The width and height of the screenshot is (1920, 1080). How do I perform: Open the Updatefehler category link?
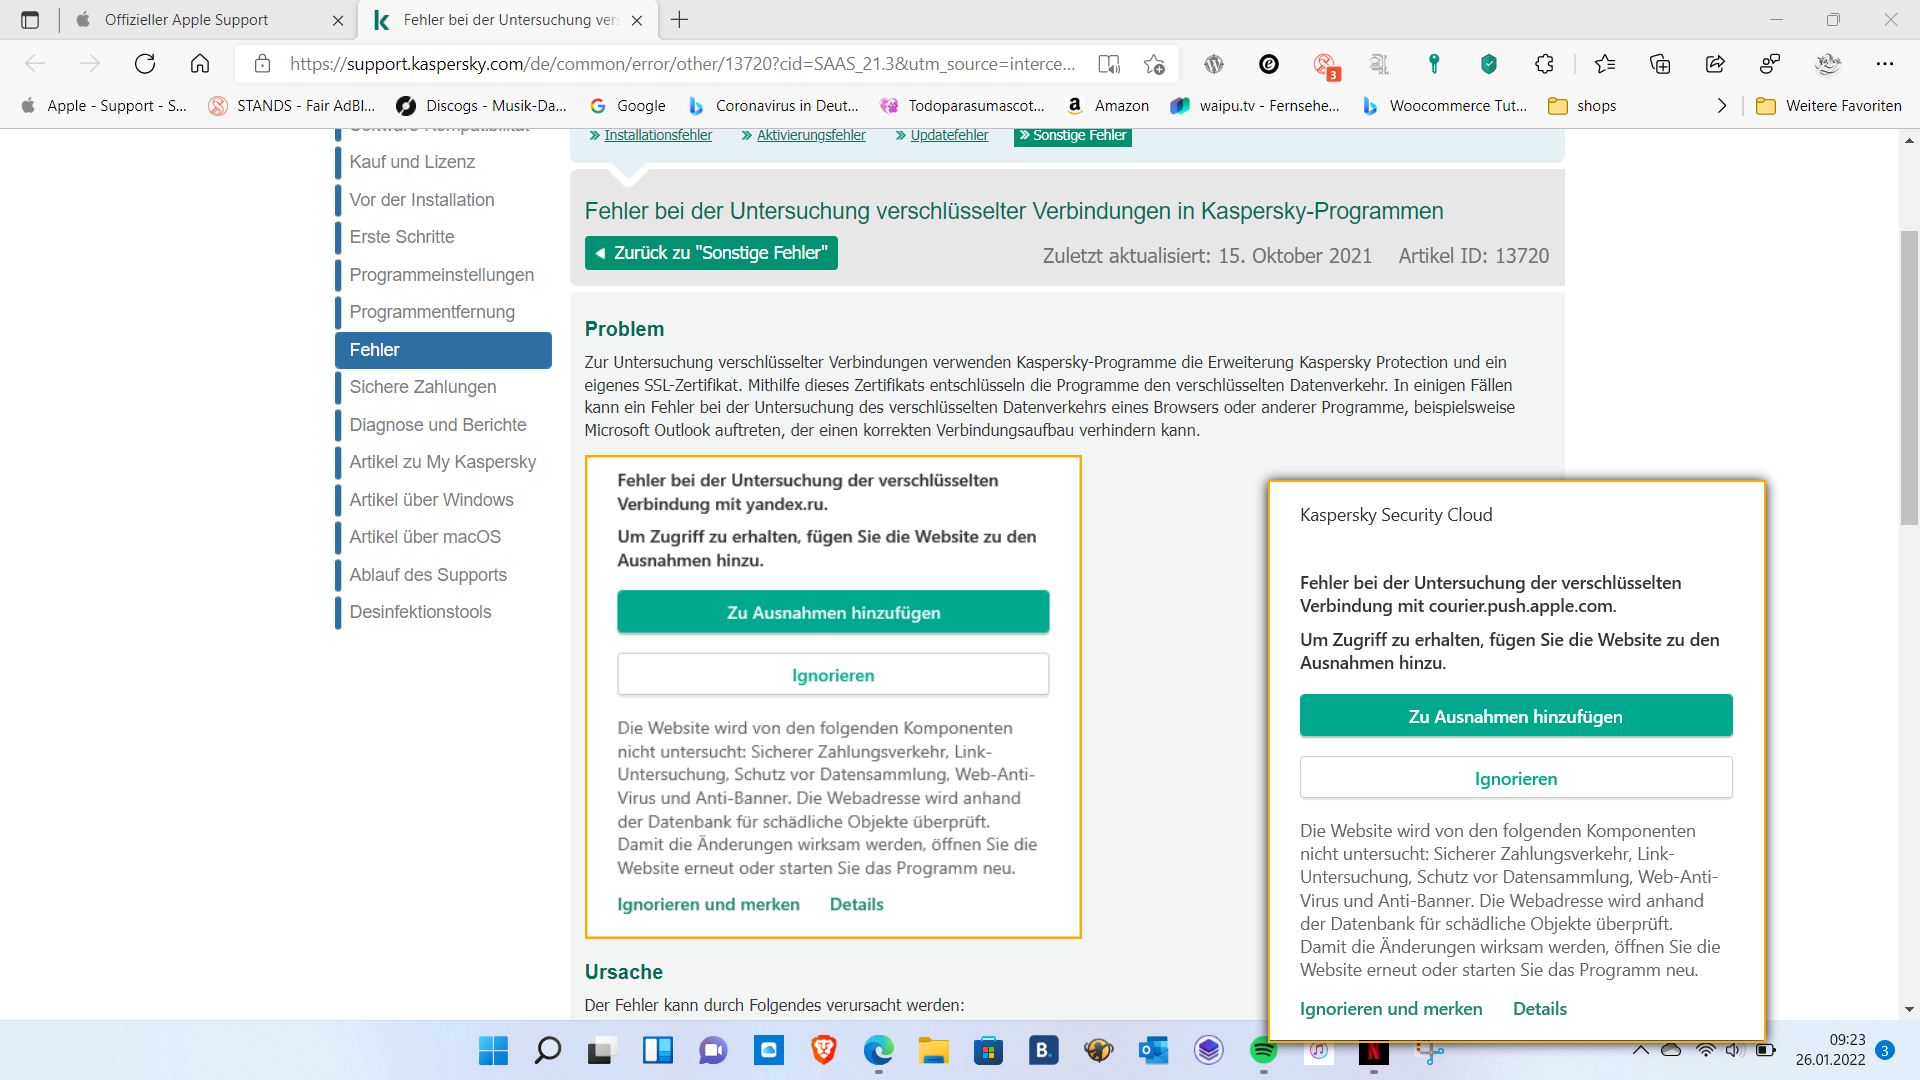coord(948,135)
